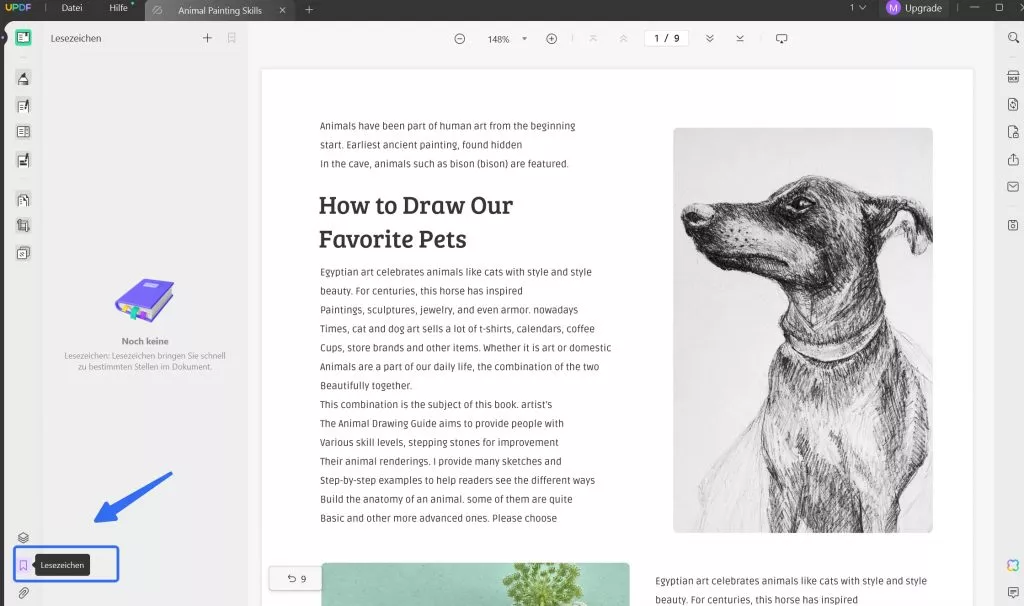Add a new bookmark with the plus button
Screen dimensions: 1024x606
point(207,38)
